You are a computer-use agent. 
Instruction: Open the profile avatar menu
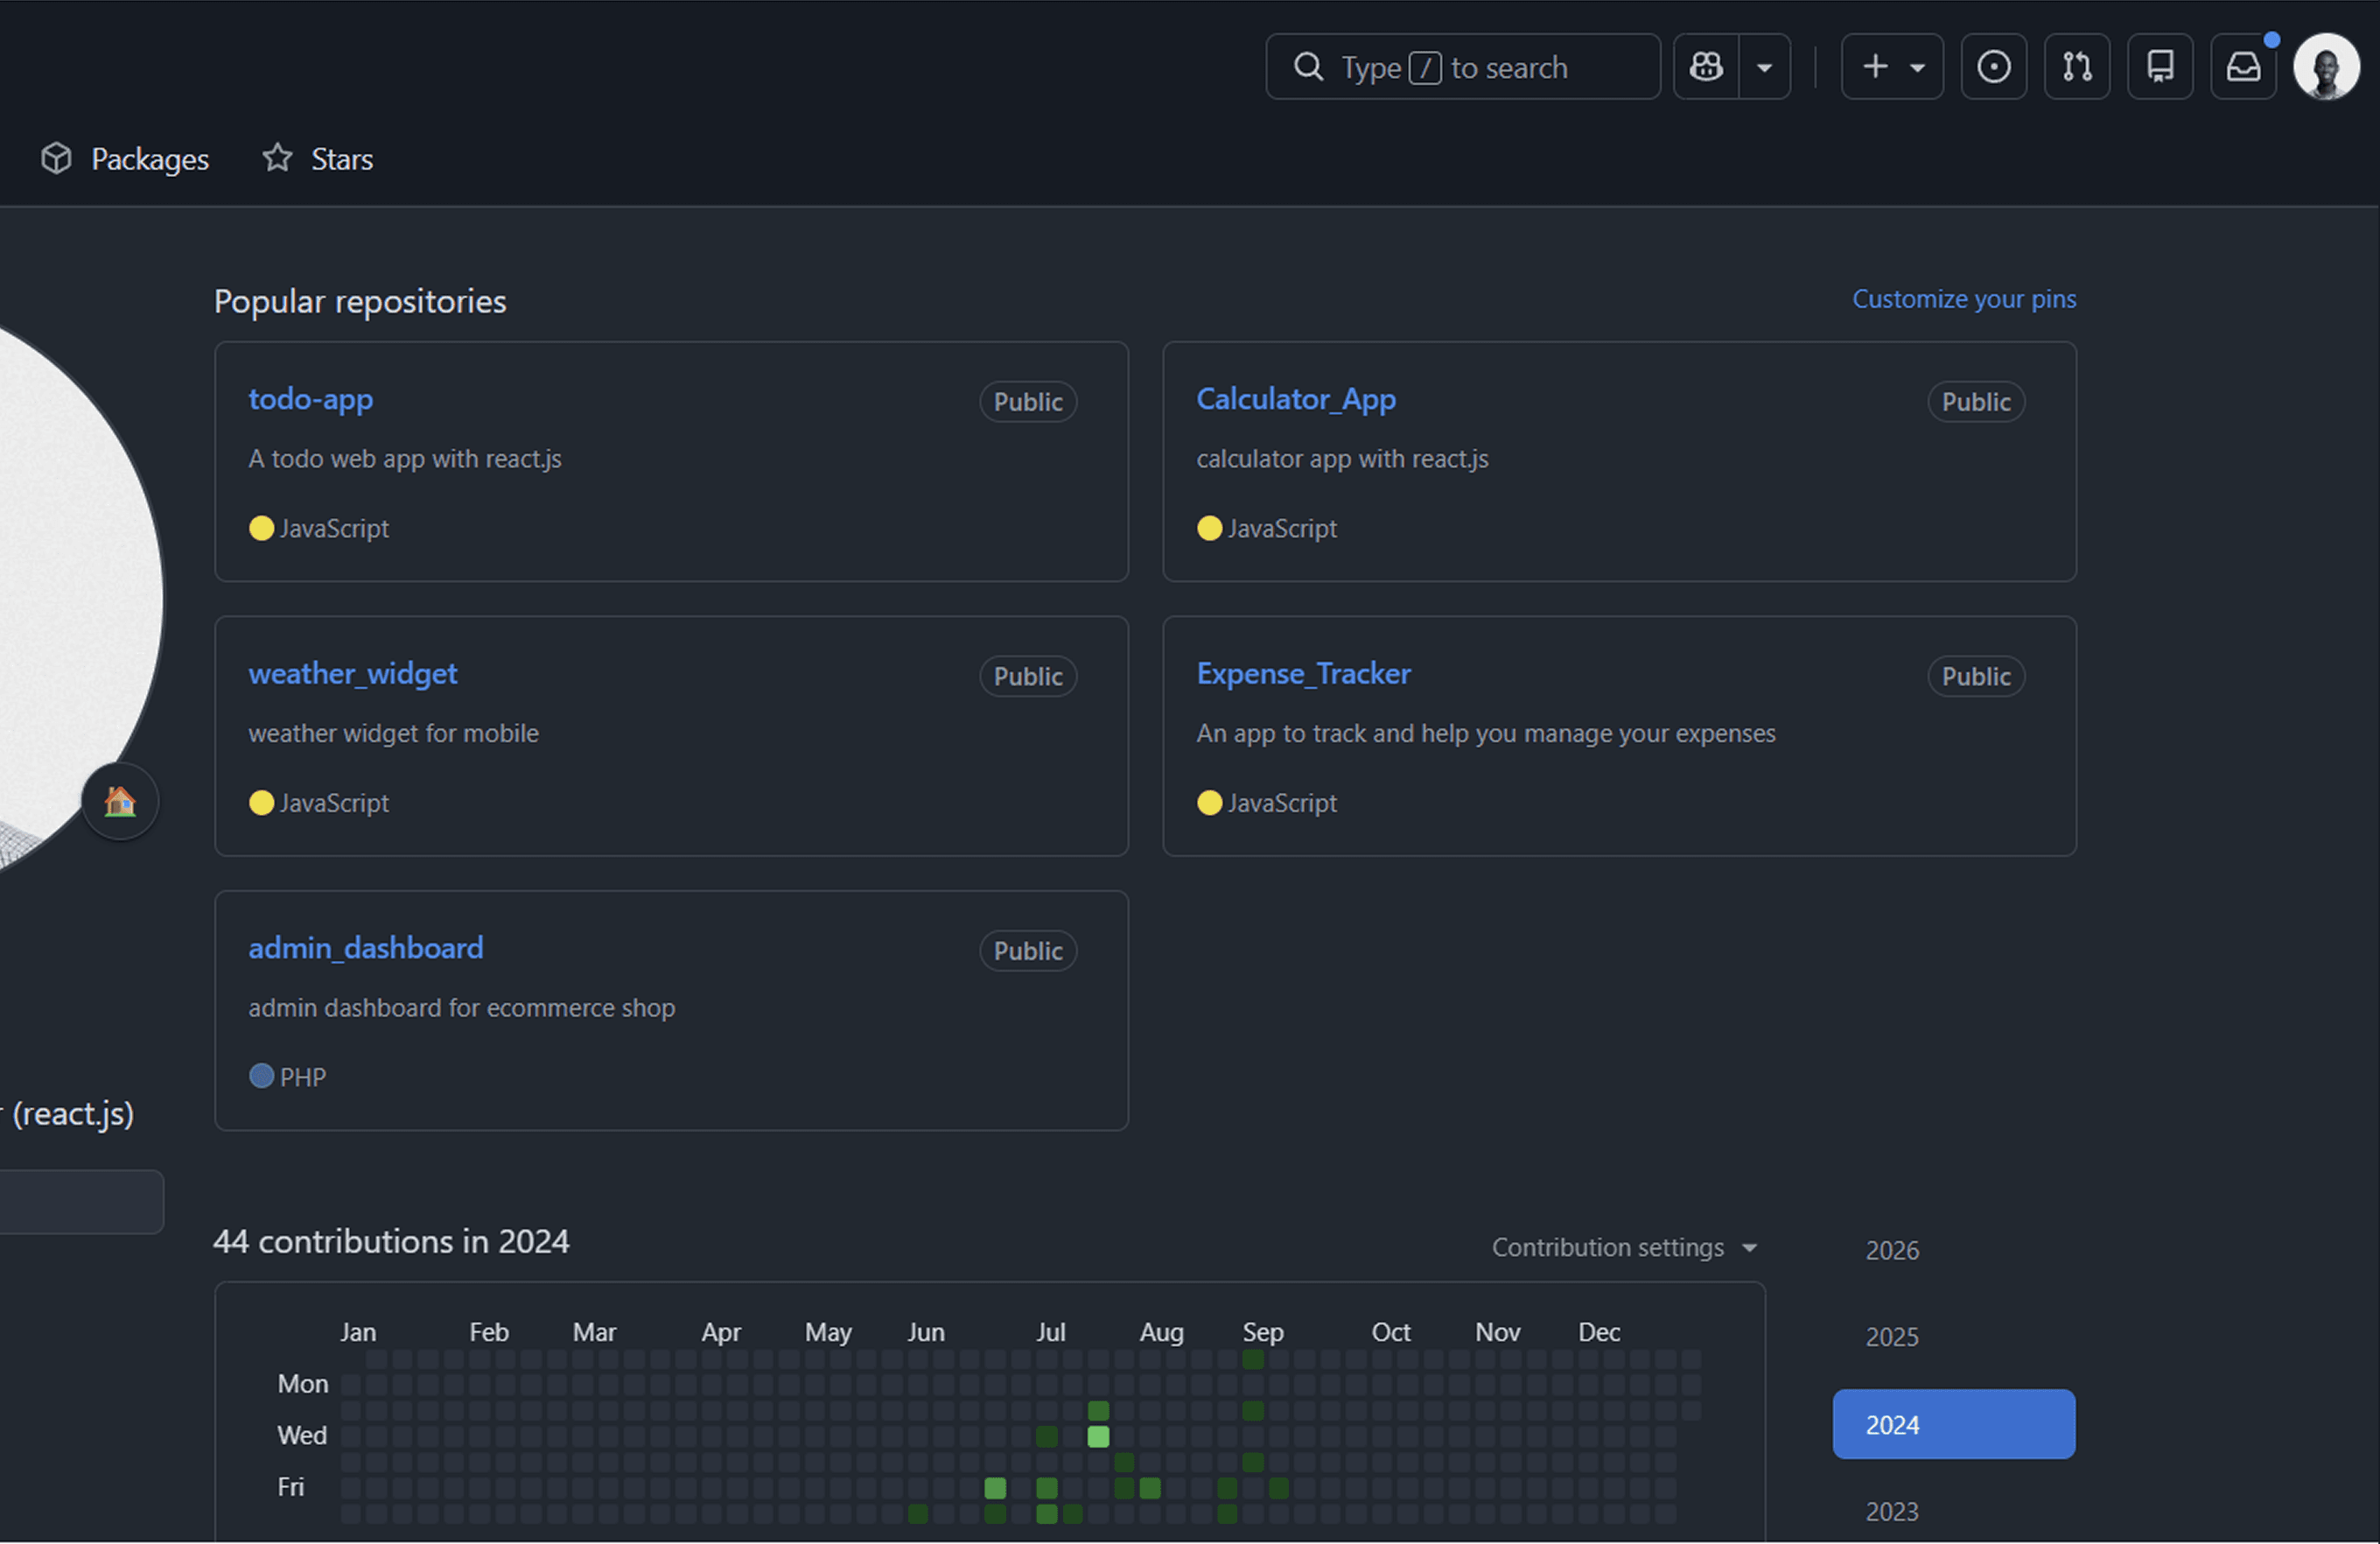click(x=2327, y=66)
